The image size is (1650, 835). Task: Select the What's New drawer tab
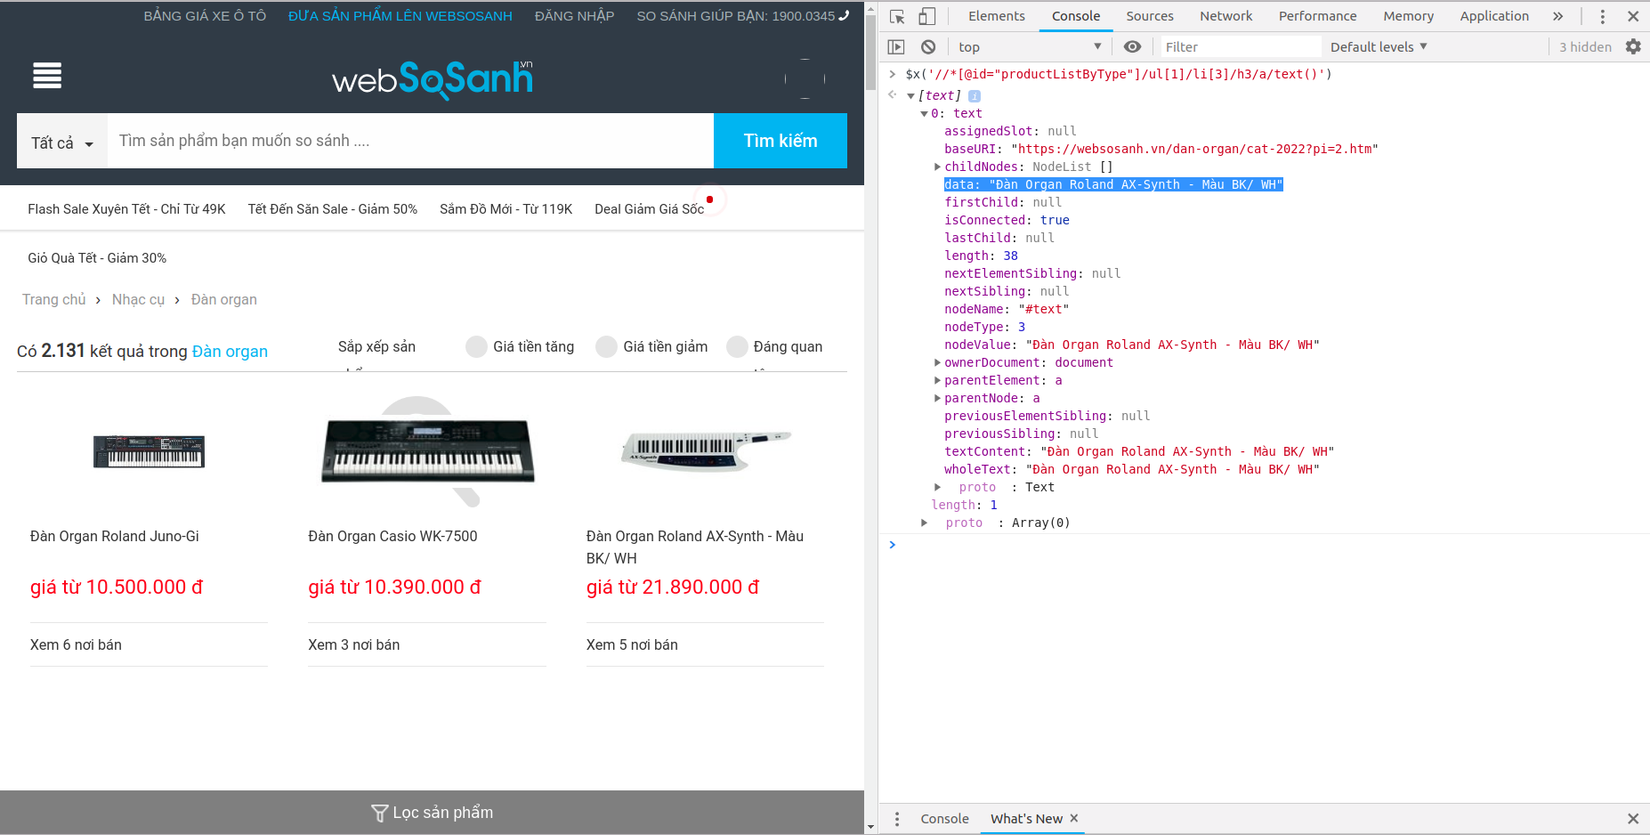point(1026,819)
